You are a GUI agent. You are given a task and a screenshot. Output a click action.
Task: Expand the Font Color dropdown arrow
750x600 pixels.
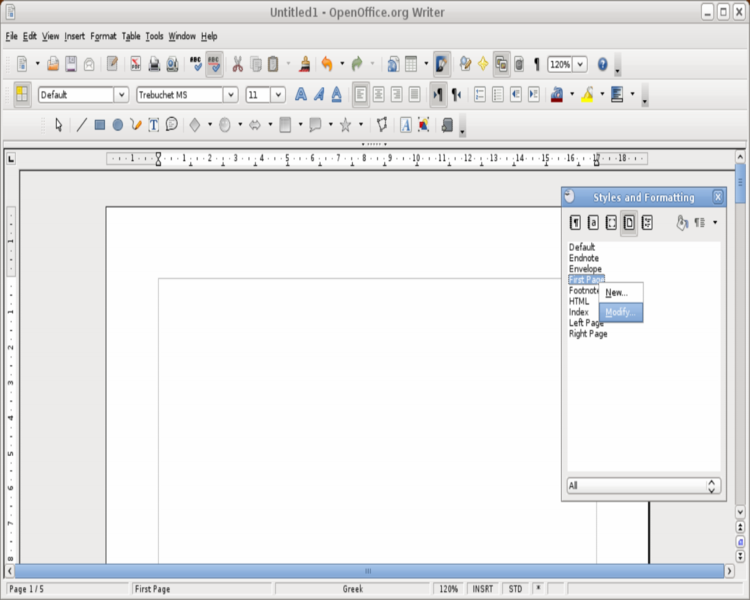tap(572, 94)
